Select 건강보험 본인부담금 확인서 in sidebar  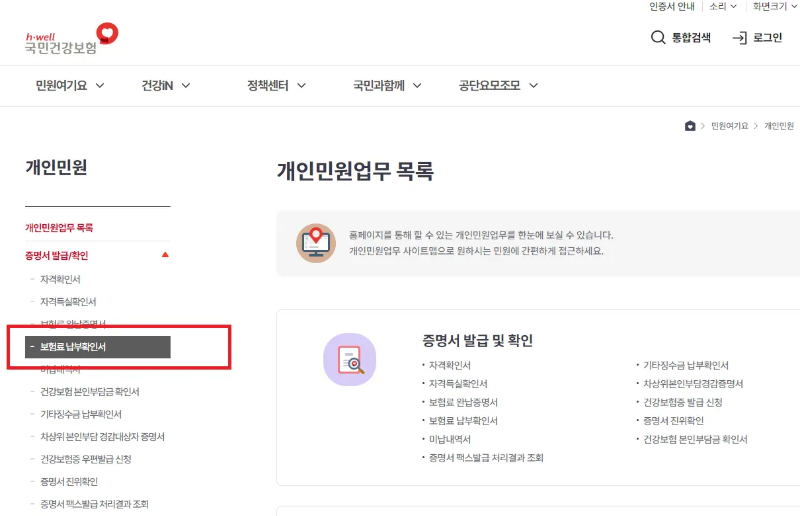[x=89, y=391]
